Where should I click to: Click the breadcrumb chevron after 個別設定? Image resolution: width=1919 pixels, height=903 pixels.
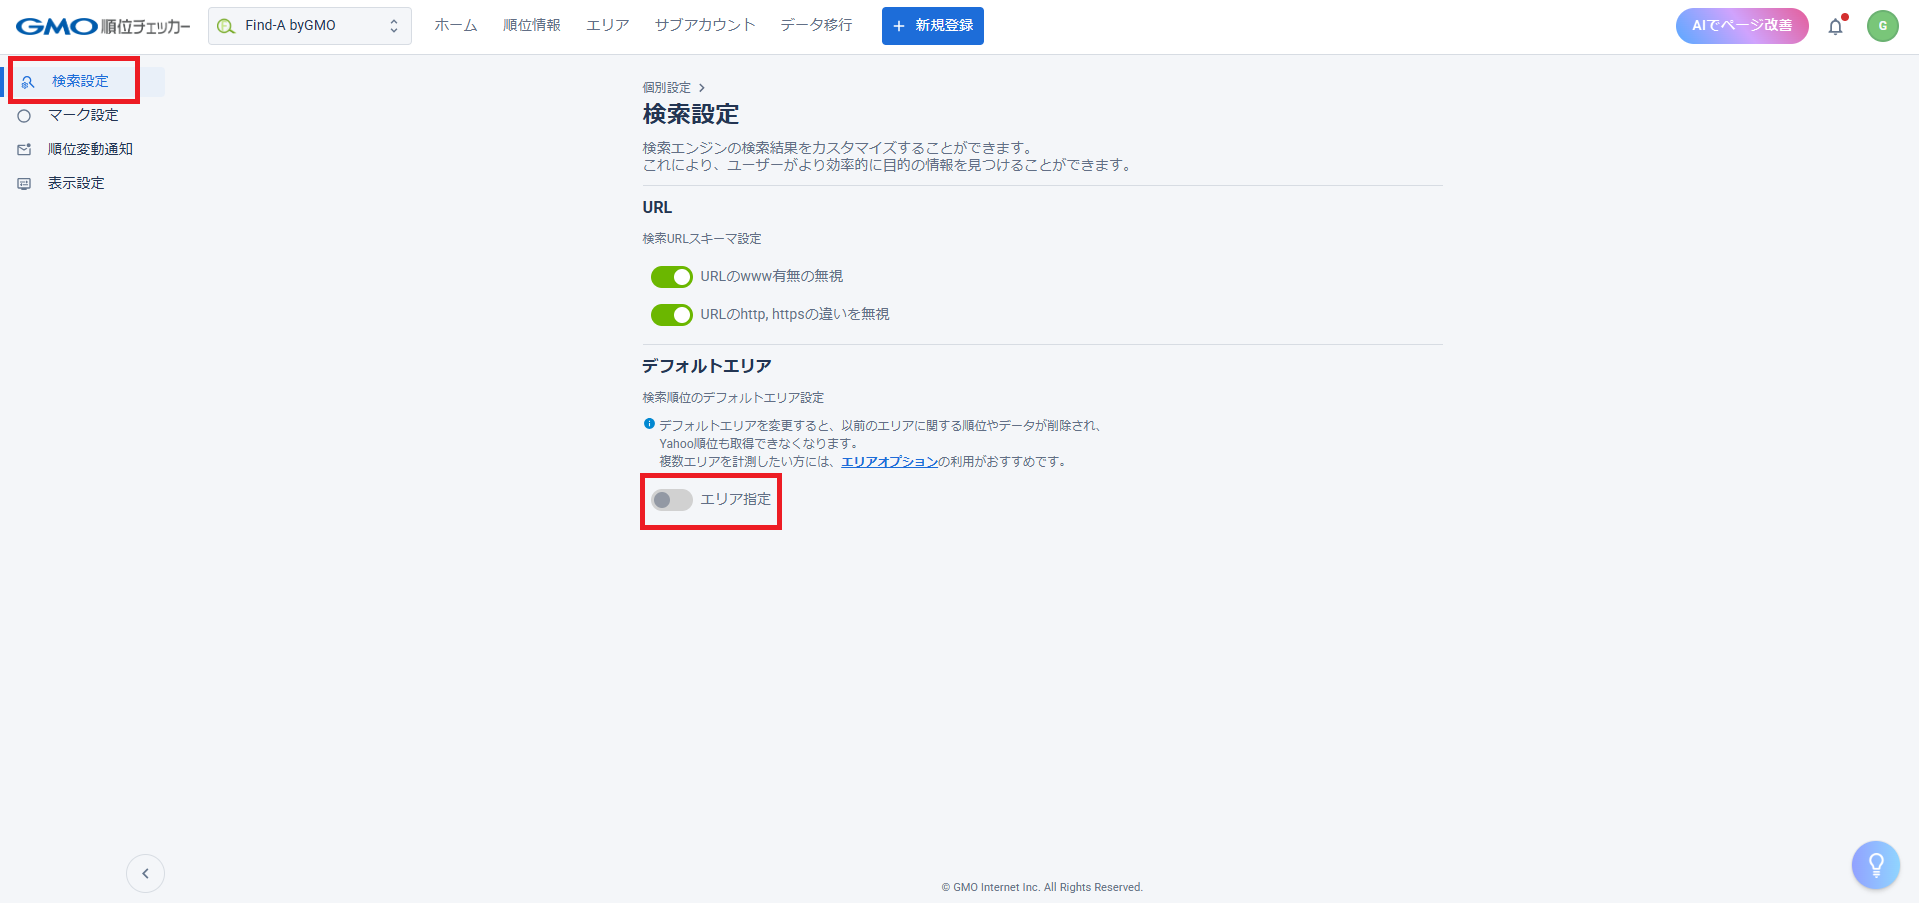(702, 88)
